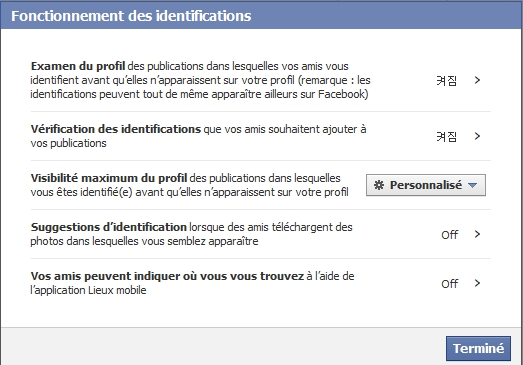Toggle Off status for location check-ins

[450, 284]
